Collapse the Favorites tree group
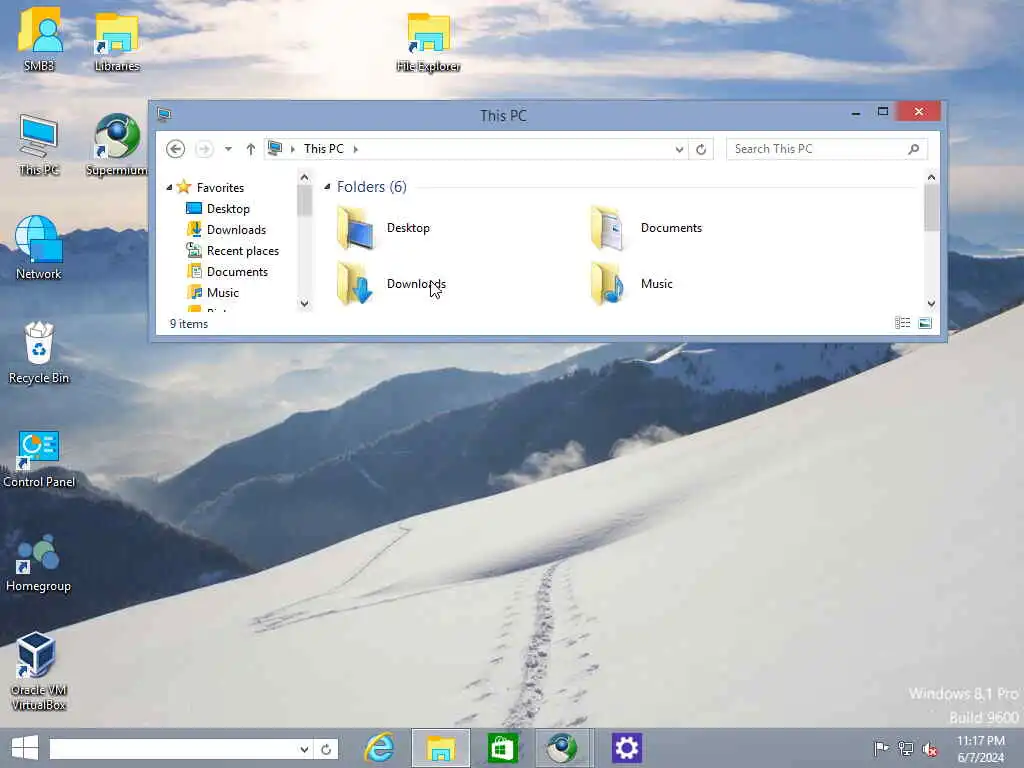This screenshot has height=768, width=1024. click(x=169, y=187)
